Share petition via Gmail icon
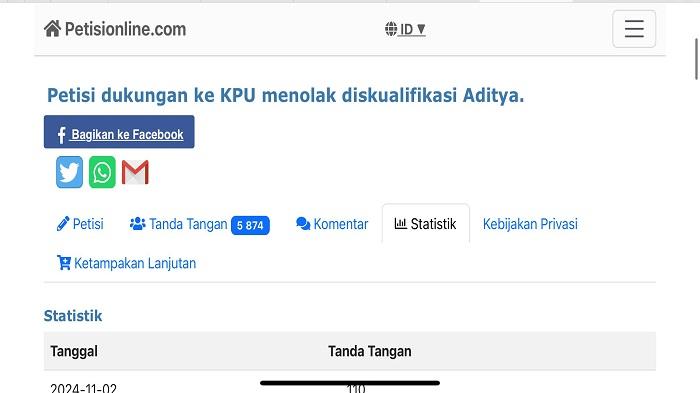Image resolution: width=700 pixels, height=393 pixels. pyautogui.click(x=135, y=172)
